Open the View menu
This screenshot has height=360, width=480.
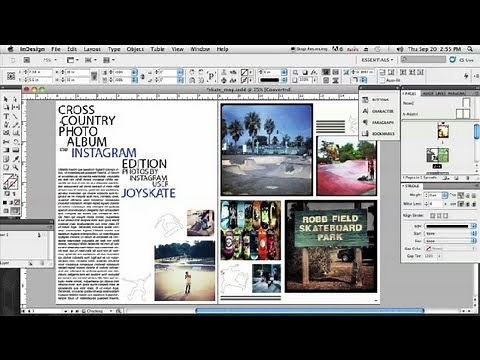click(x=178, y=49)
